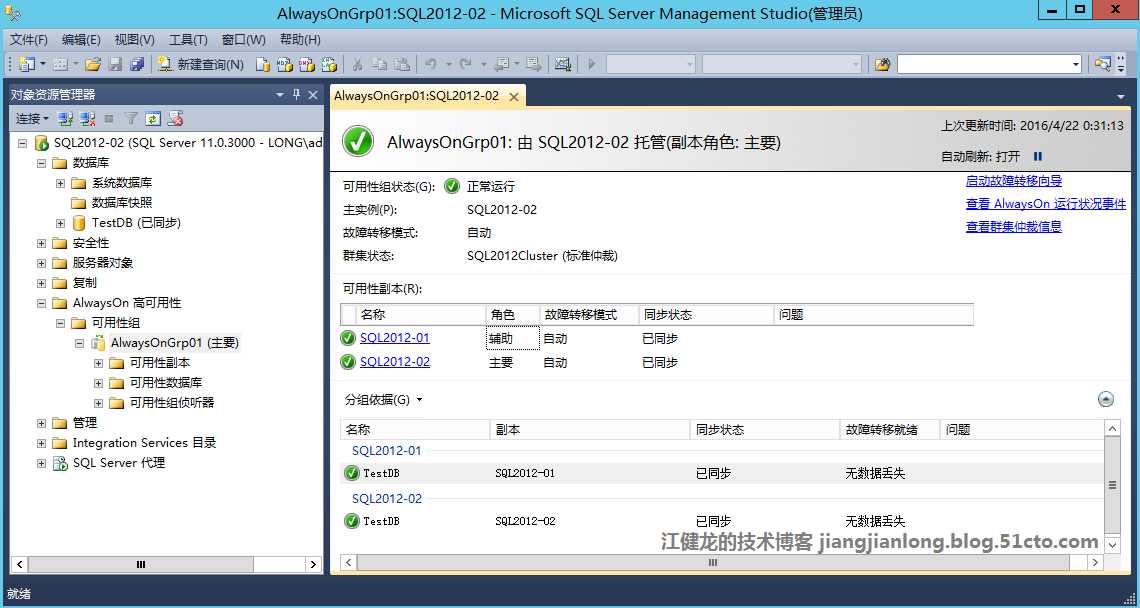Select the 可用性数据库 folder
Image resolution: width=1140 pixels, height=608 pixels.
click(x=166, y=383)
